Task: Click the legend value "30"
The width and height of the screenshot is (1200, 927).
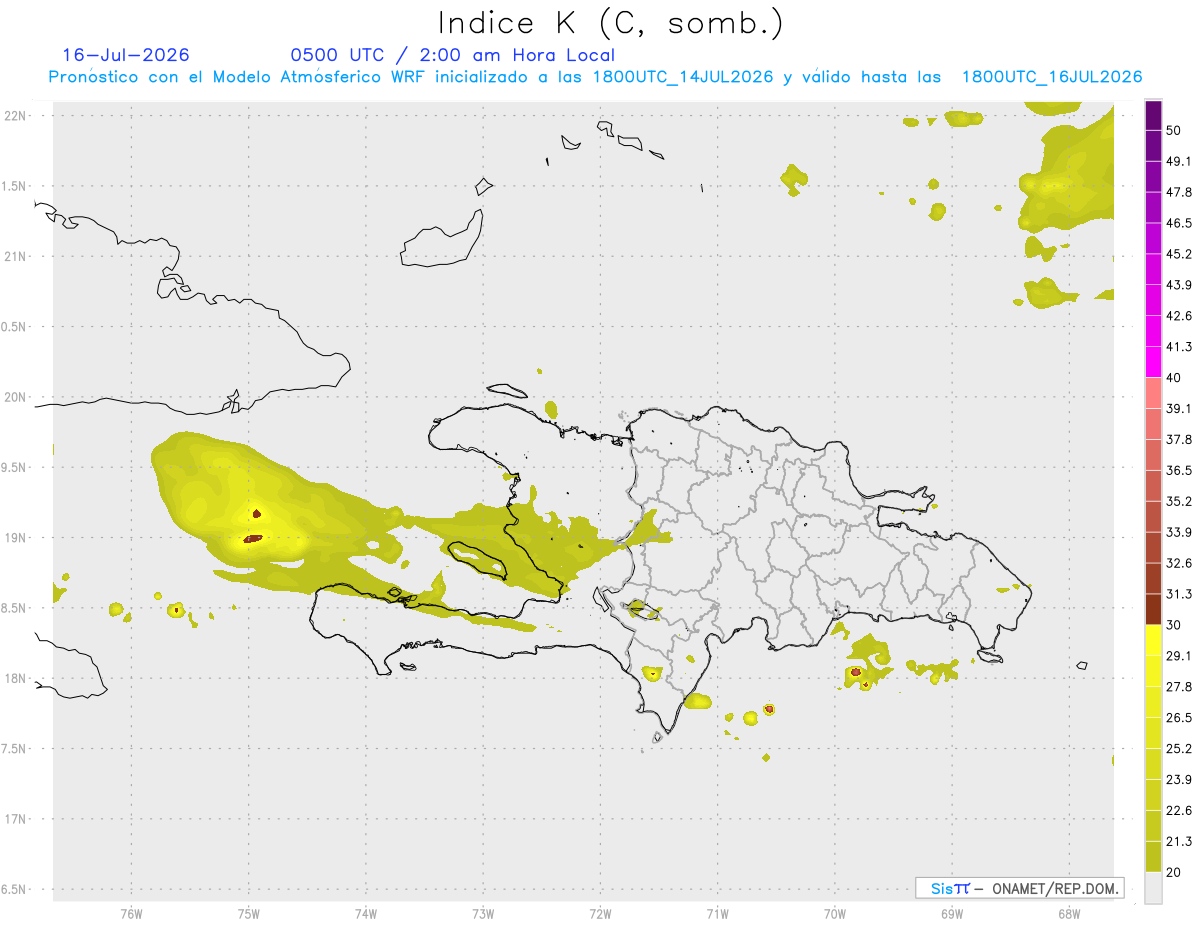Action: pos(1176,625)
